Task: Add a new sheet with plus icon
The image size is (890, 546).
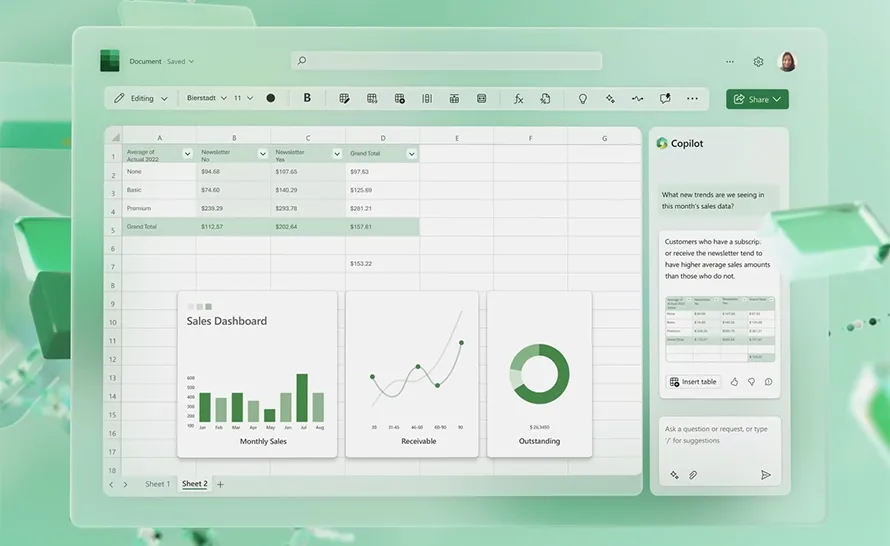Action: click(x=220, y=485)
